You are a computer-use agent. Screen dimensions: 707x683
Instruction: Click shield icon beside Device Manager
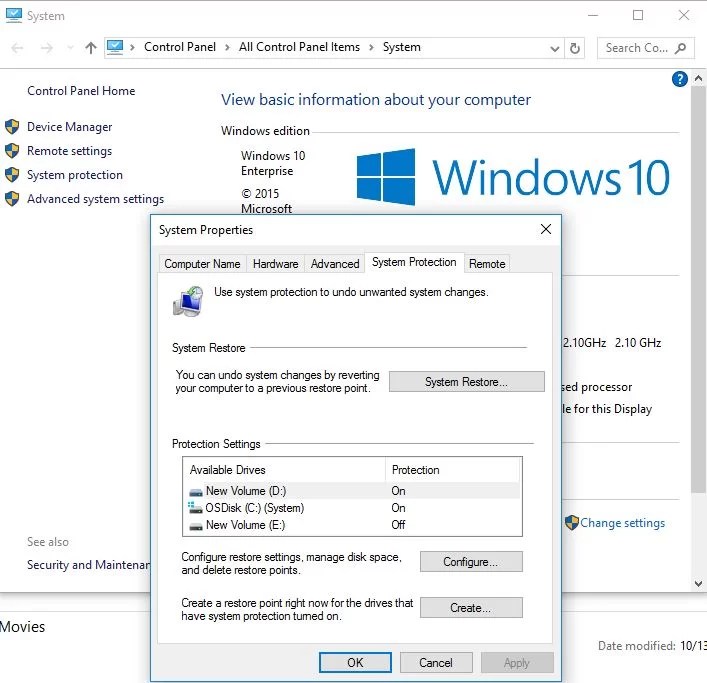[x=12, y=127]
